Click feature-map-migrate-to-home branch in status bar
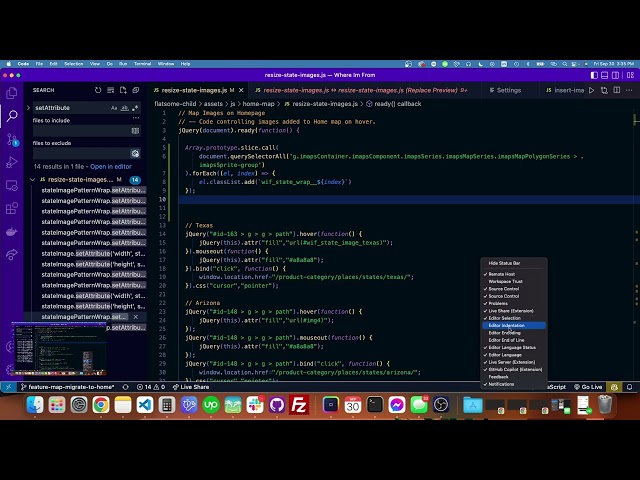This screenshot has height=480, width=640. click(x=67, y=387)
